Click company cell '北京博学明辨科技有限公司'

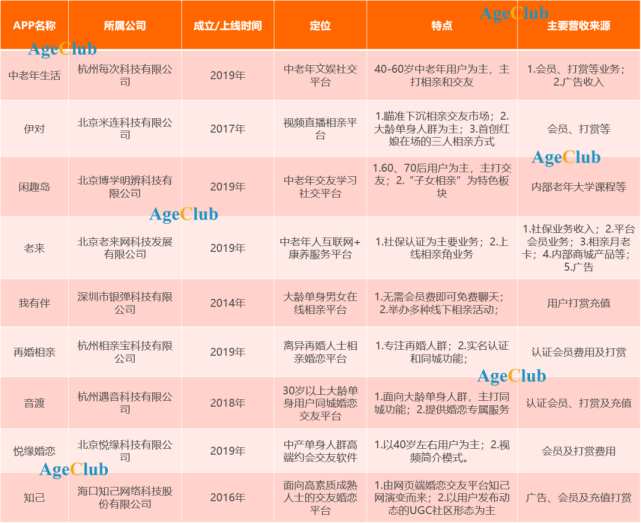pos(125,186)
